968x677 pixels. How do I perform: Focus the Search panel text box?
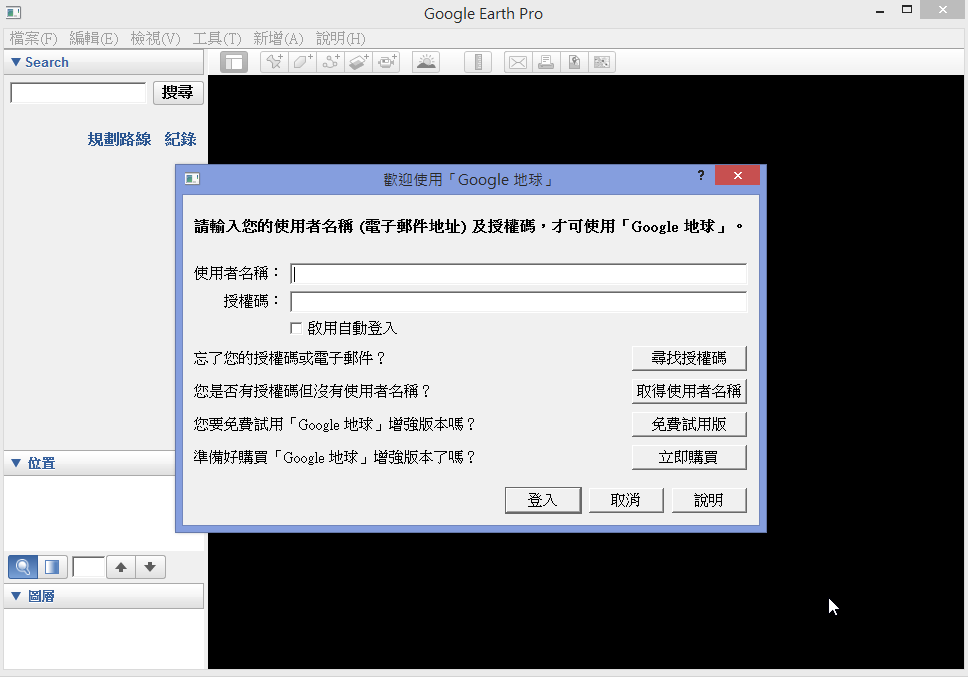tap(78, 93)
